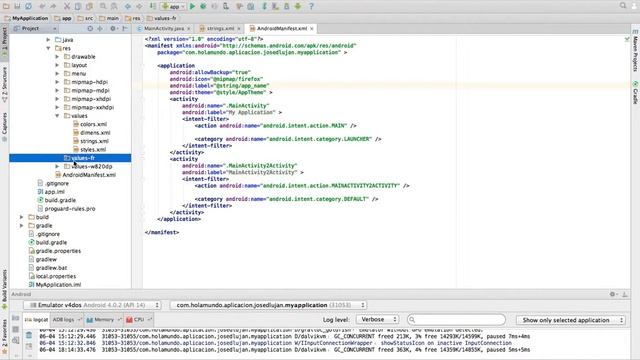Expand the values-w820dp folder arrow
This screenshot has height=360, width=640.
click(57, 167)
